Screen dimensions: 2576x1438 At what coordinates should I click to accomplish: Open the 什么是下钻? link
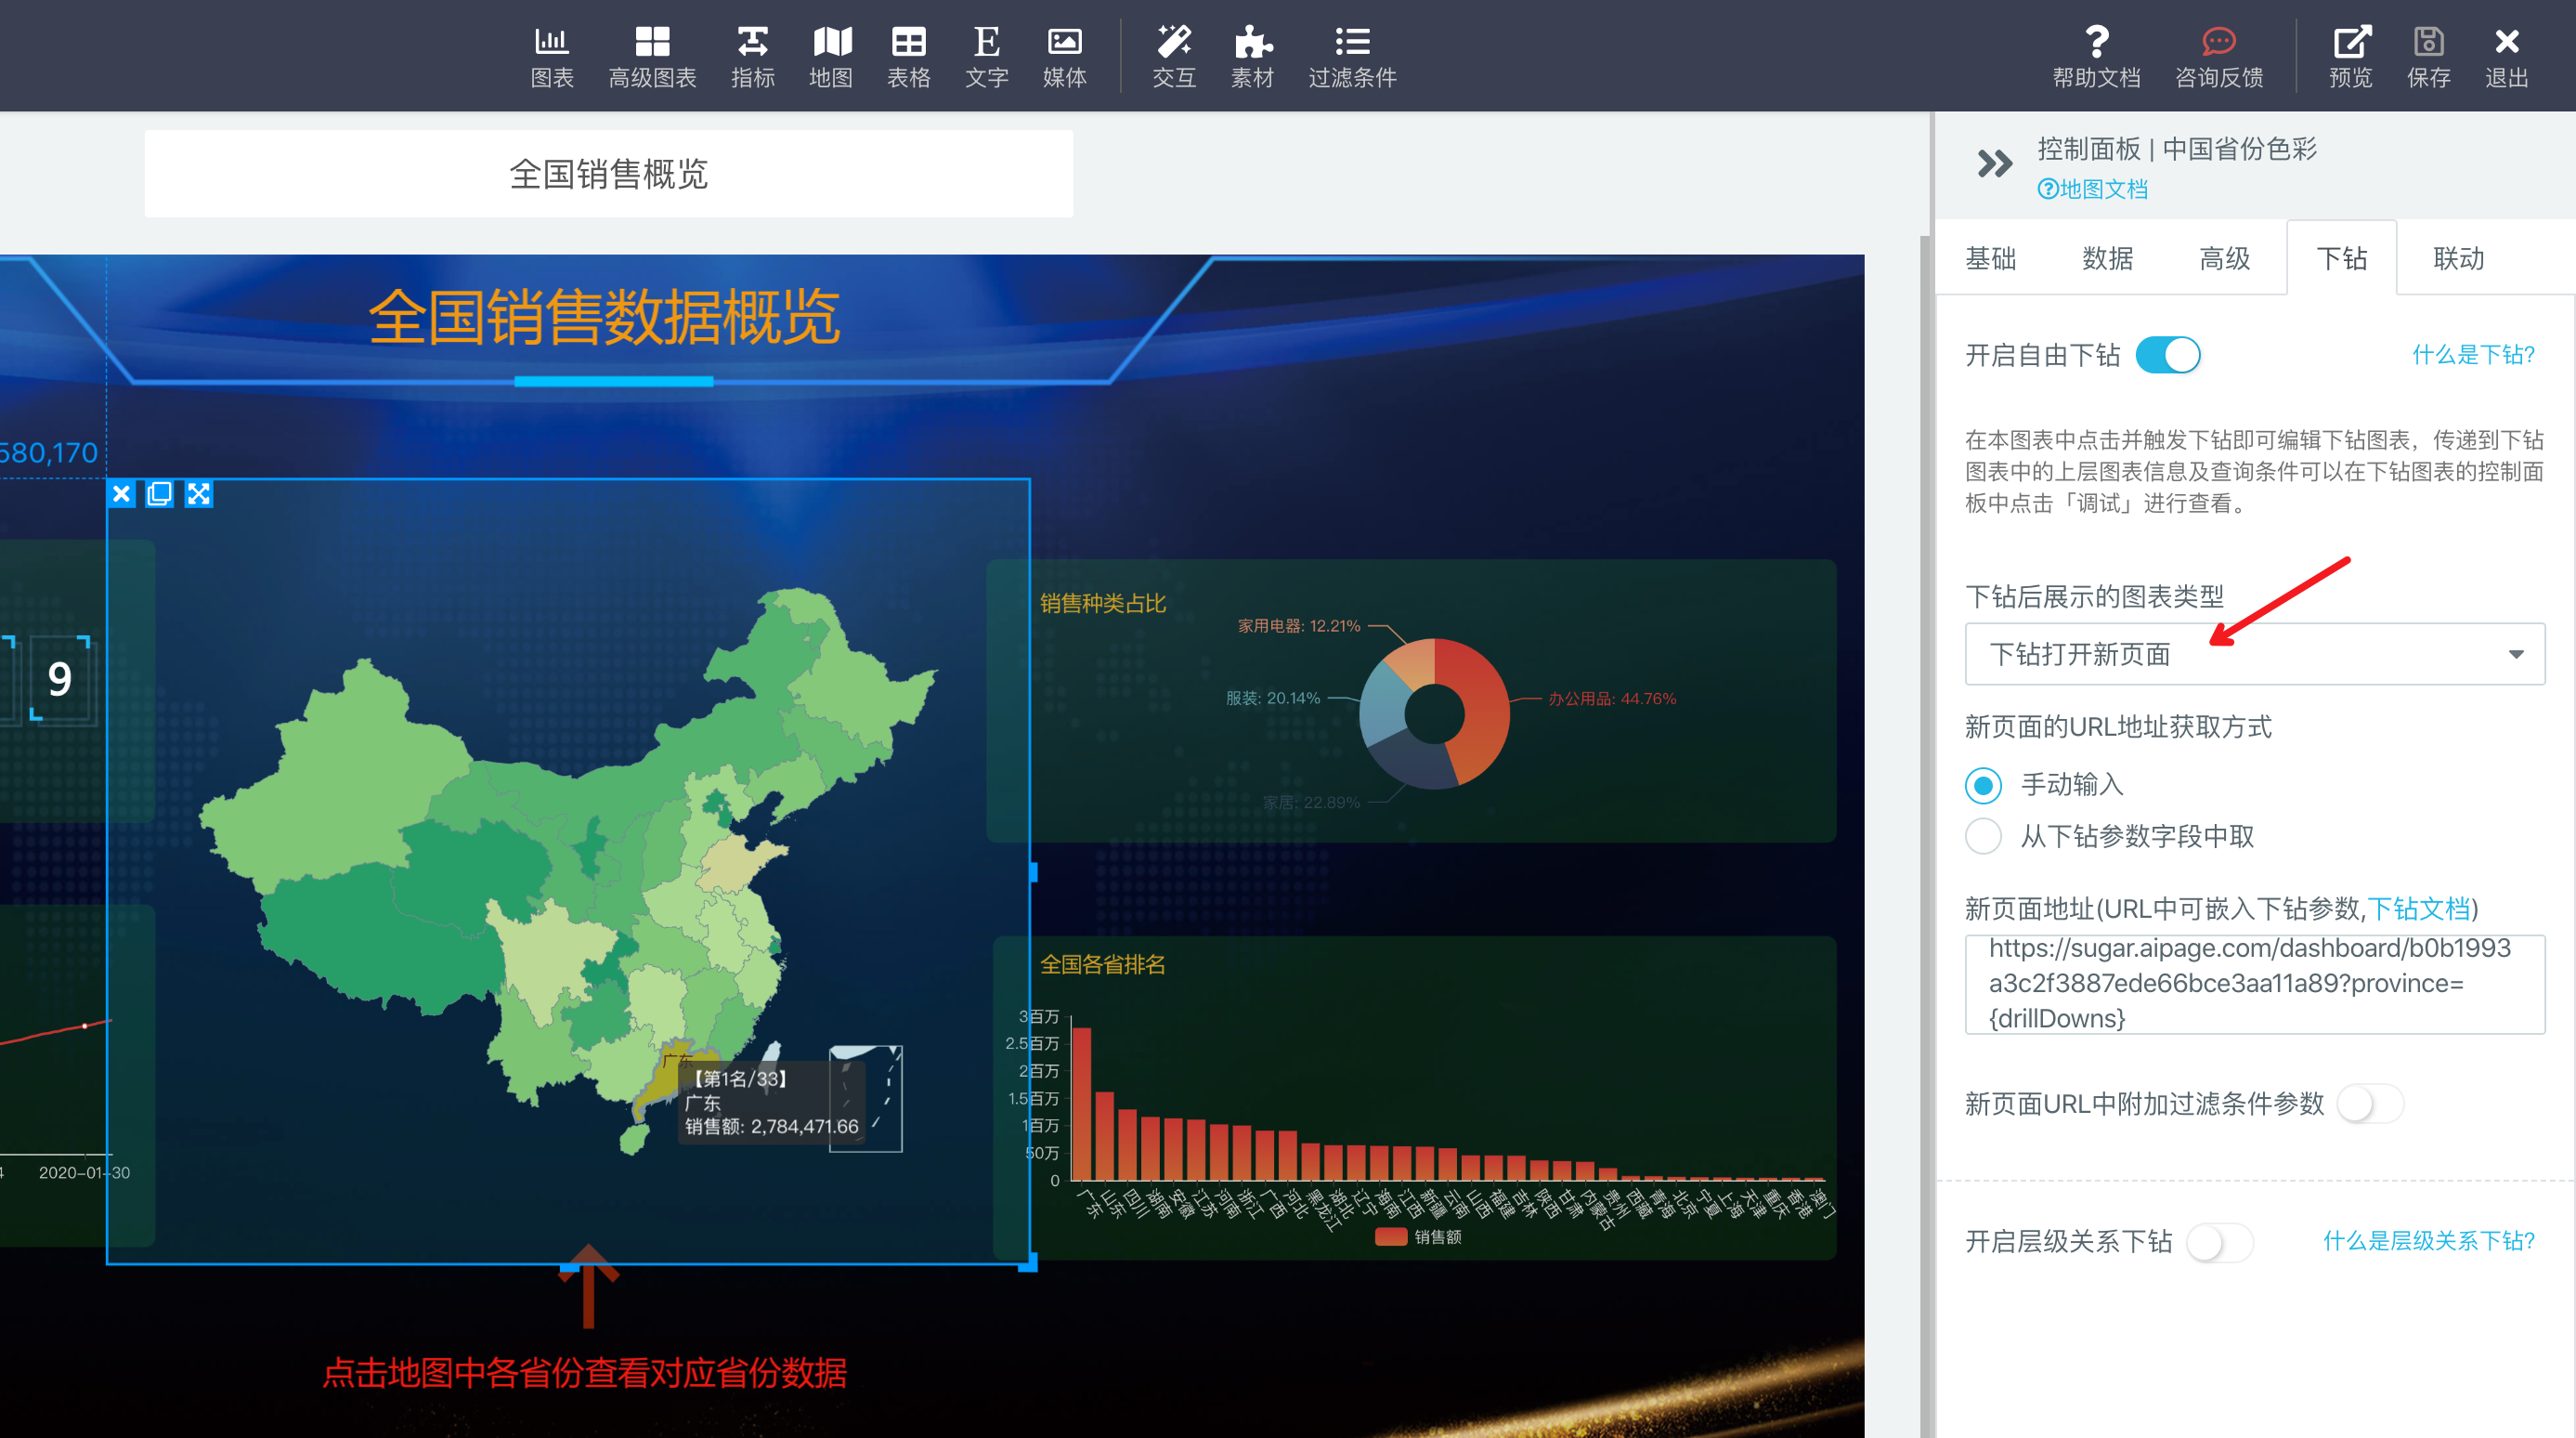pos(2473,355)
